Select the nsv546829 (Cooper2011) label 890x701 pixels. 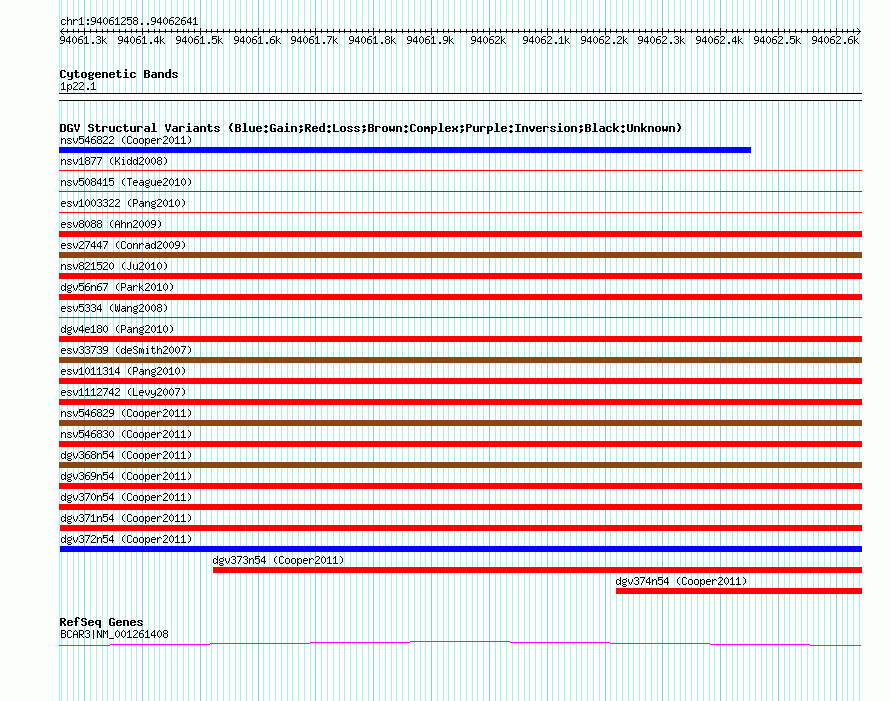126,413
